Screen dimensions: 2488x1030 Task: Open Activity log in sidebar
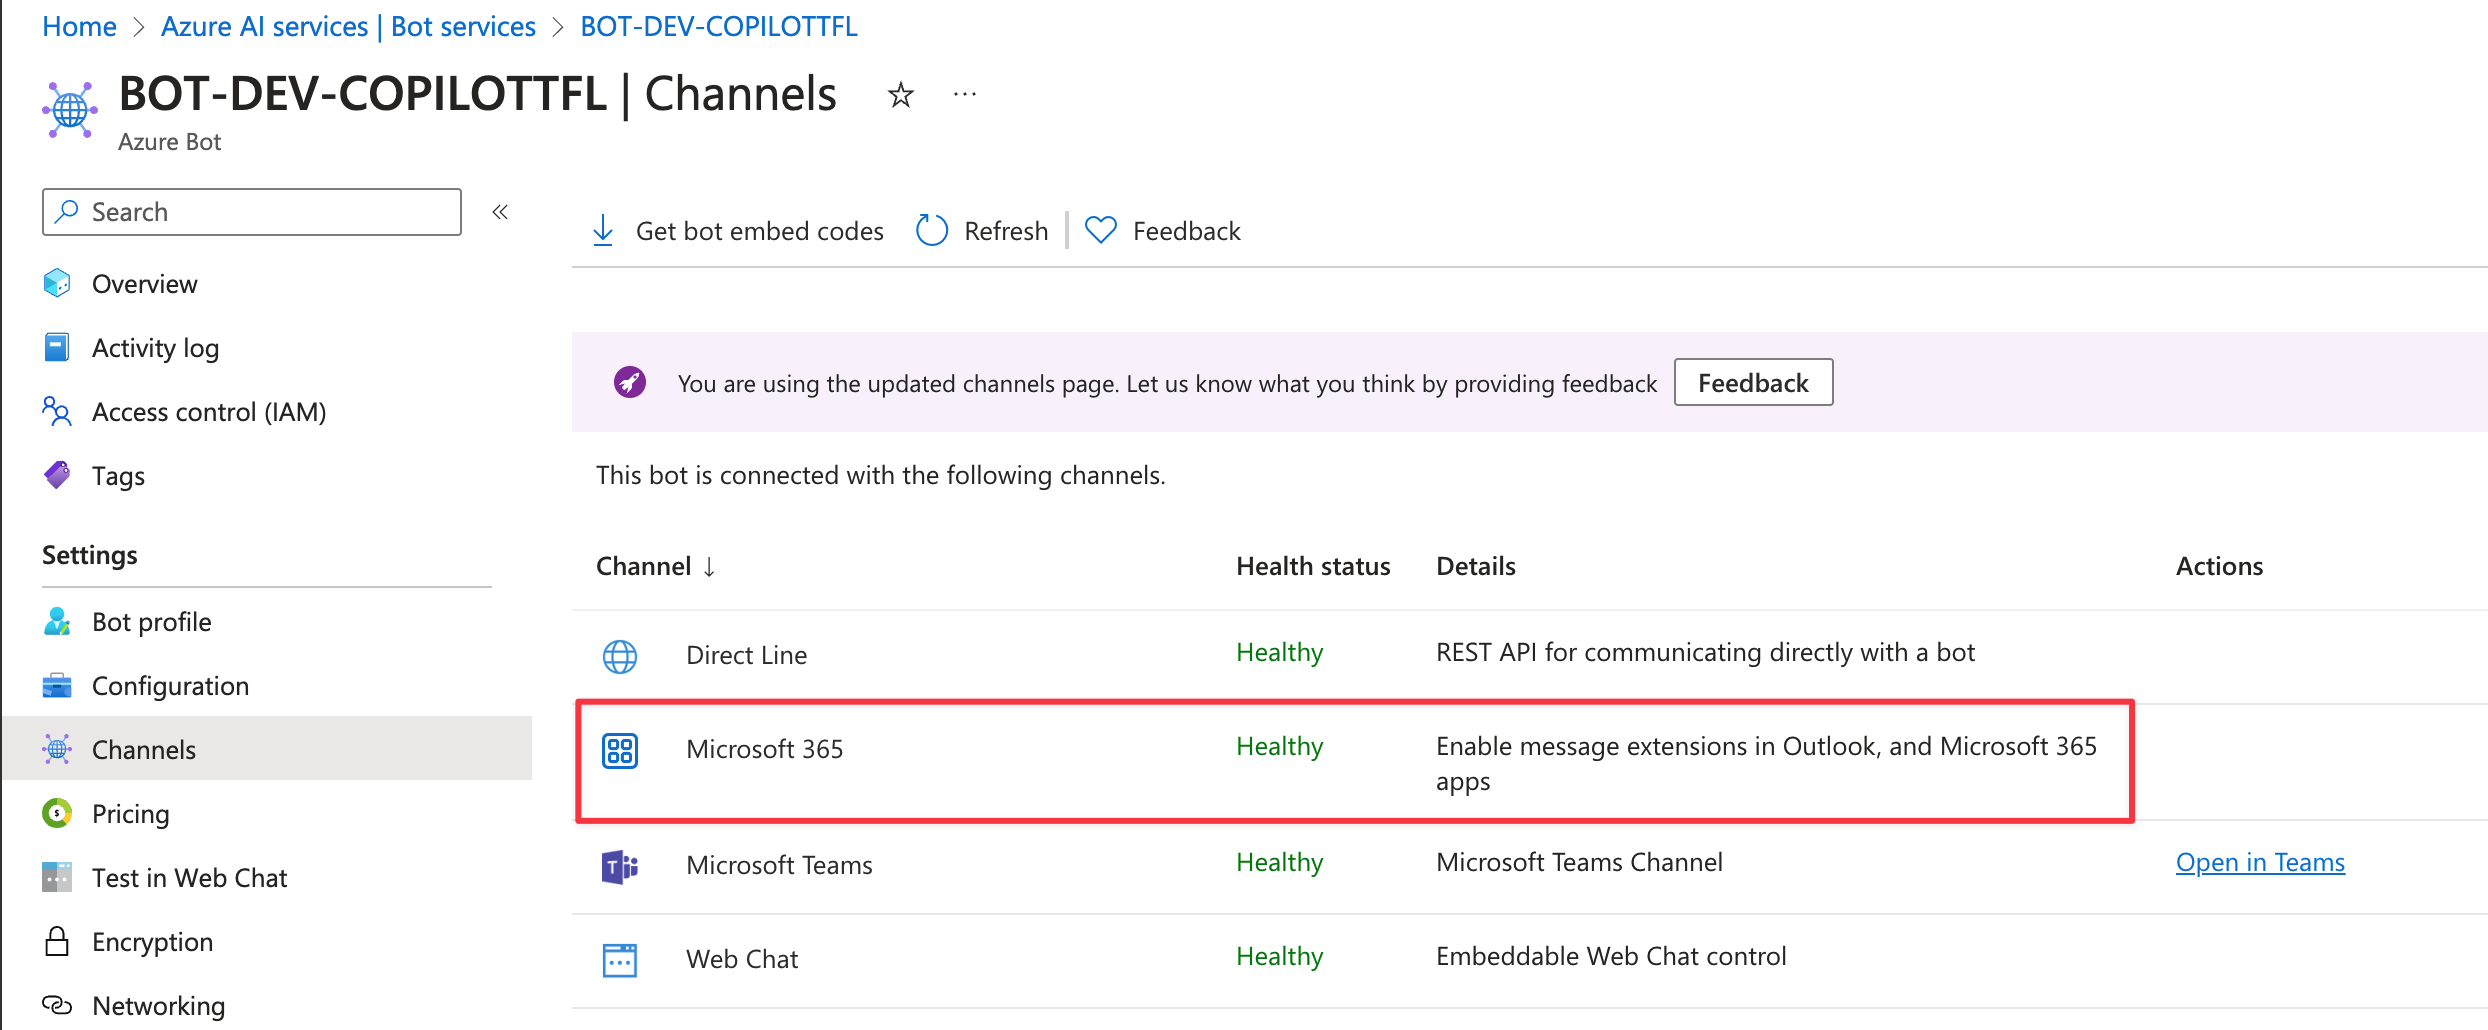[x=156, y=348]
